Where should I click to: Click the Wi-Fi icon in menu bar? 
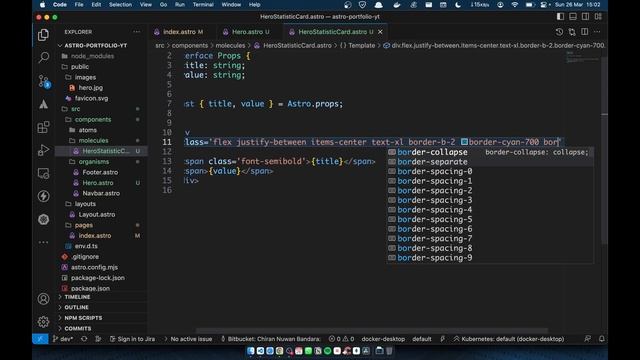(515, 5)
